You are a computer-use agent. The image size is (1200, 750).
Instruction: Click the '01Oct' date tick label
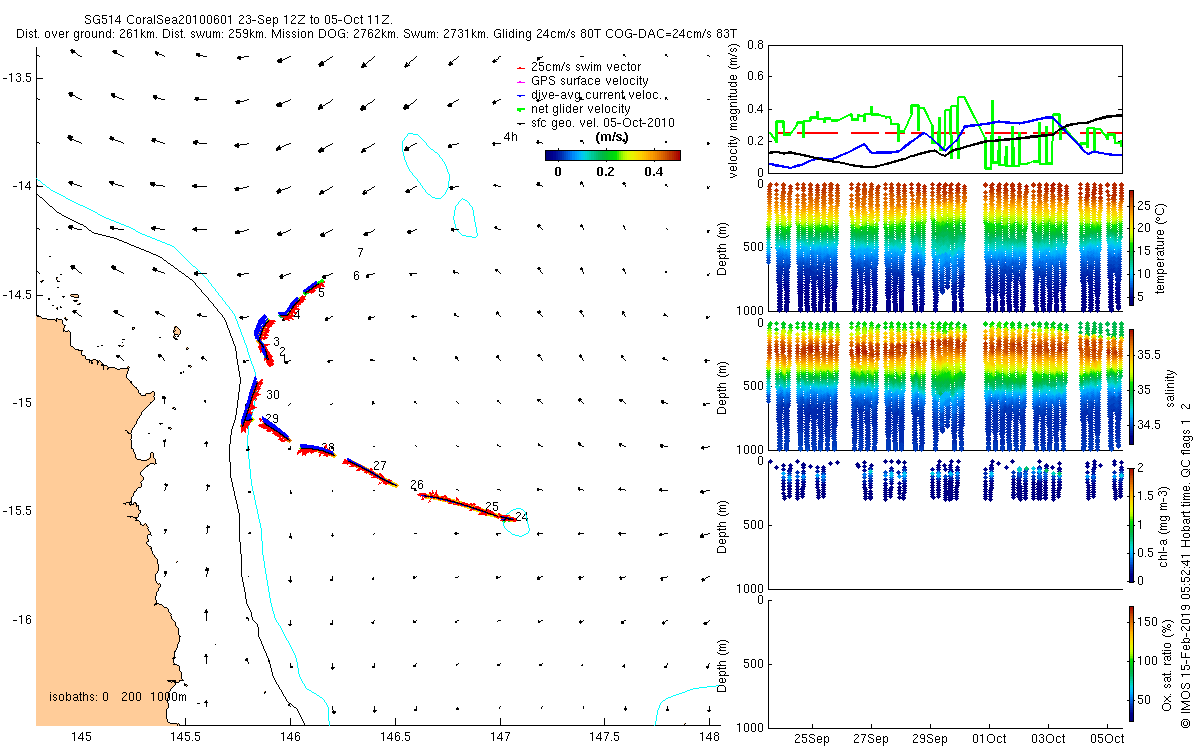[x=989, y=739]
